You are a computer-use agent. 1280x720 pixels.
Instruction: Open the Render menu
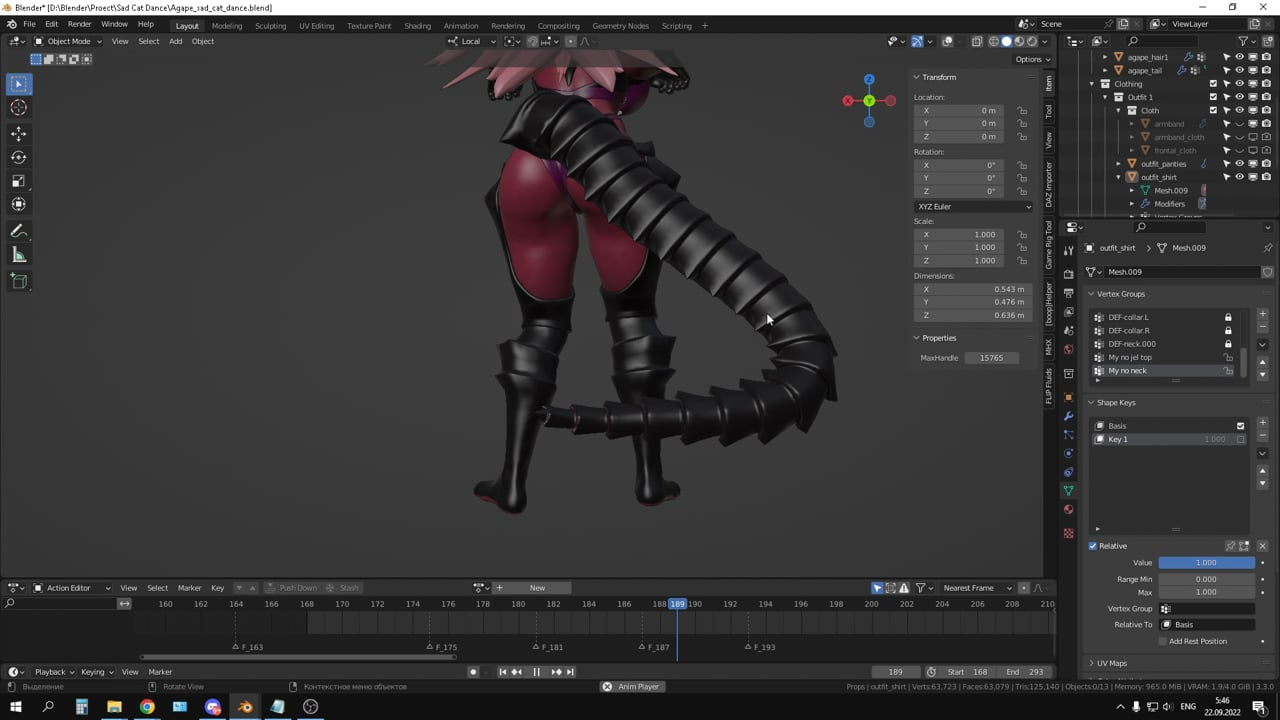coord(80,24)
